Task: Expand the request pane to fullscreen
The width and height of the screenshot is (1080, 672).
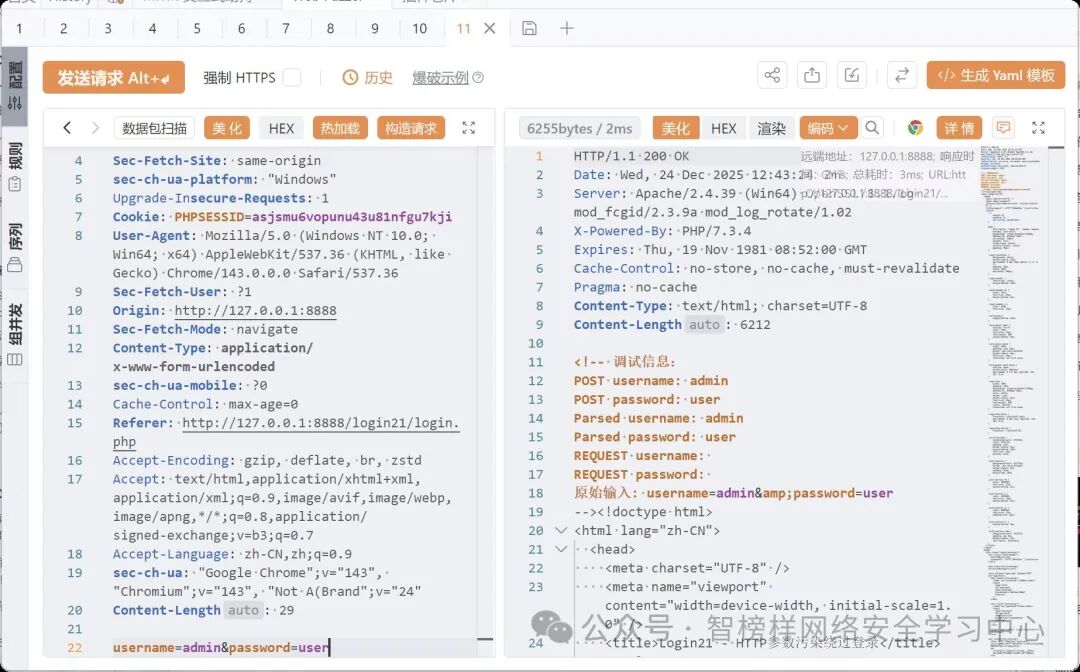Action: (x=469, y=127)
